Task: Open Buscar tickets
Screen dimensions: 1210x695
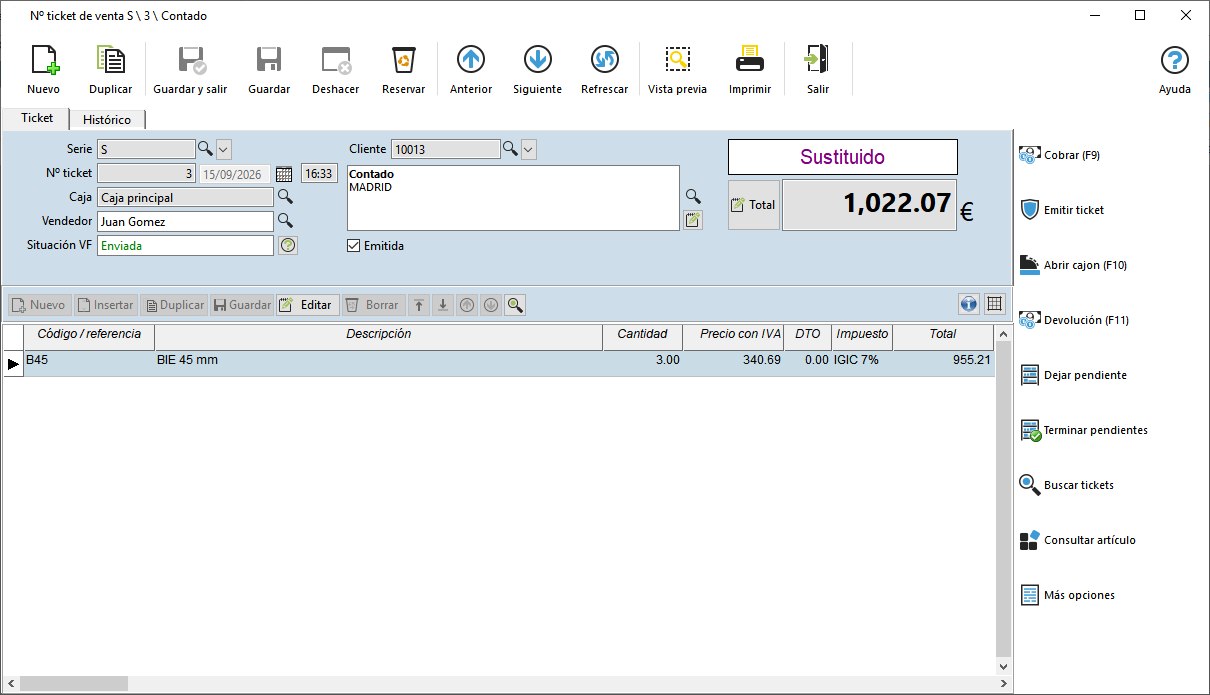Action: click(x=1066, y=485)
